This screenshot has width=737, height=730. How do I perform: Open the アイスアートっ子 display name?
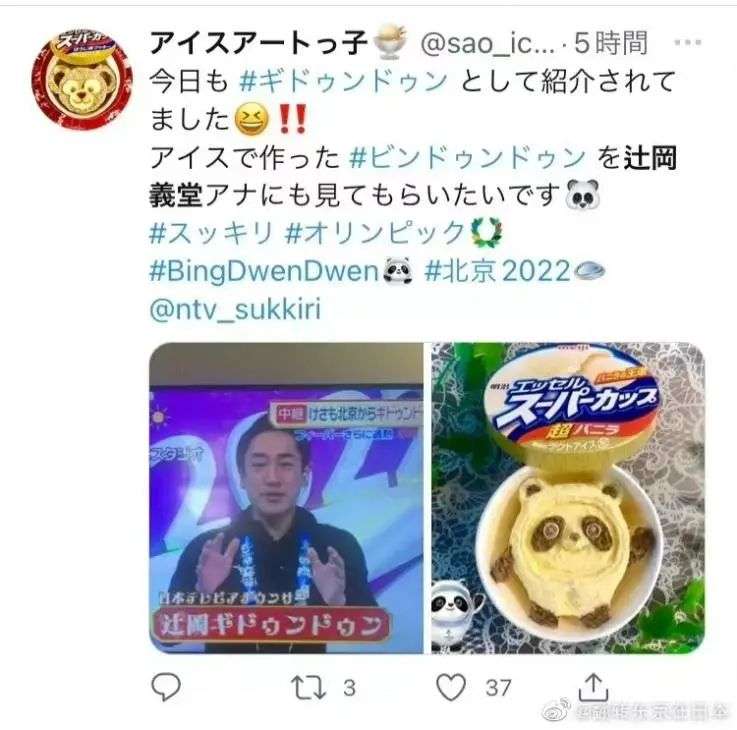[258, 43]
